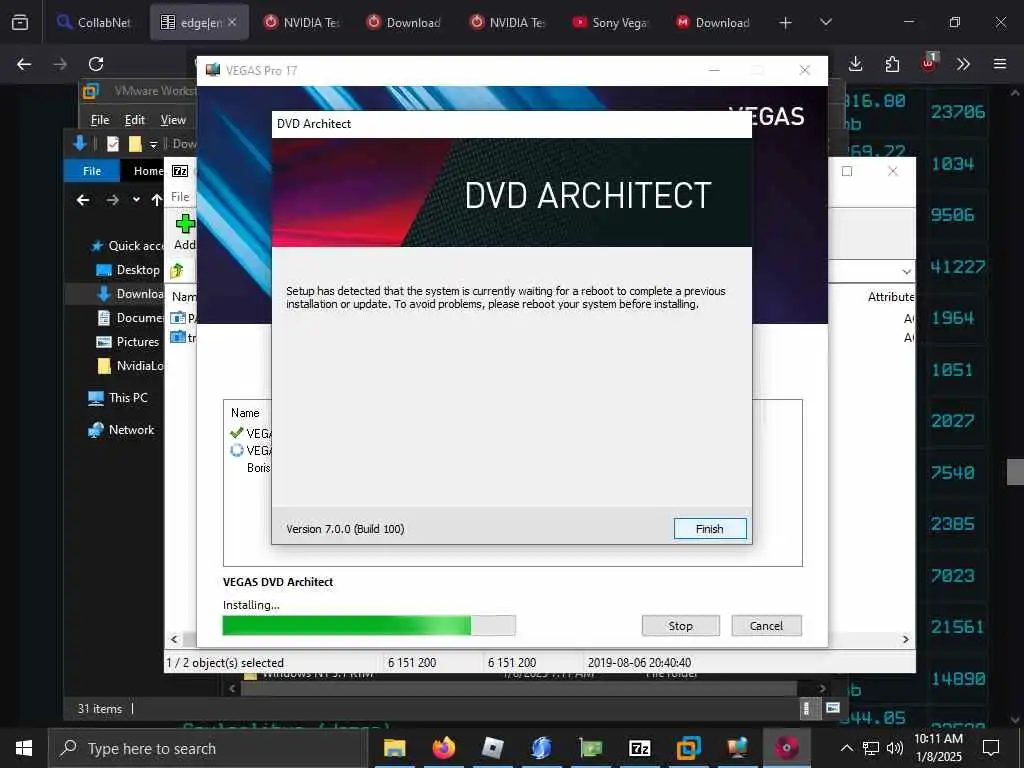Click the Attributes column header in 7-Zip

click(891, 296)
